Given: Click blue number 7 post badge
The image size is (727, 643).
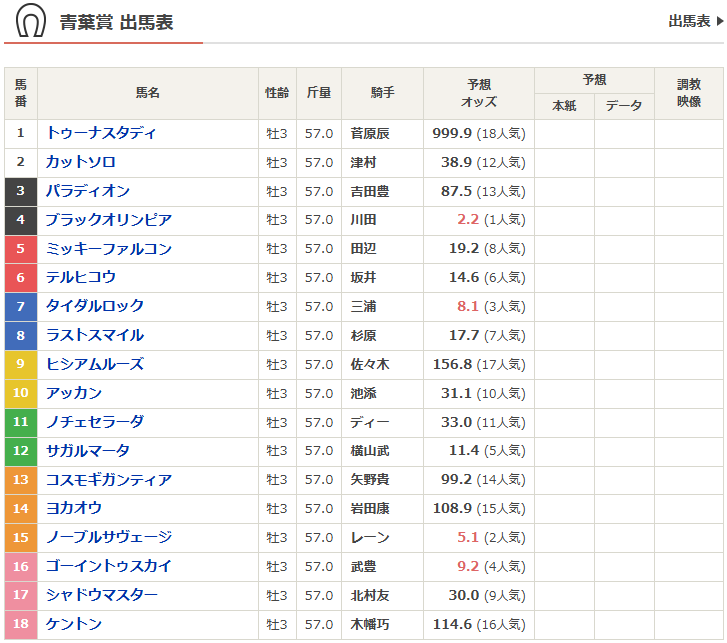Looking at the screenshot, I should pyautogui.click(x=21, y=306).
